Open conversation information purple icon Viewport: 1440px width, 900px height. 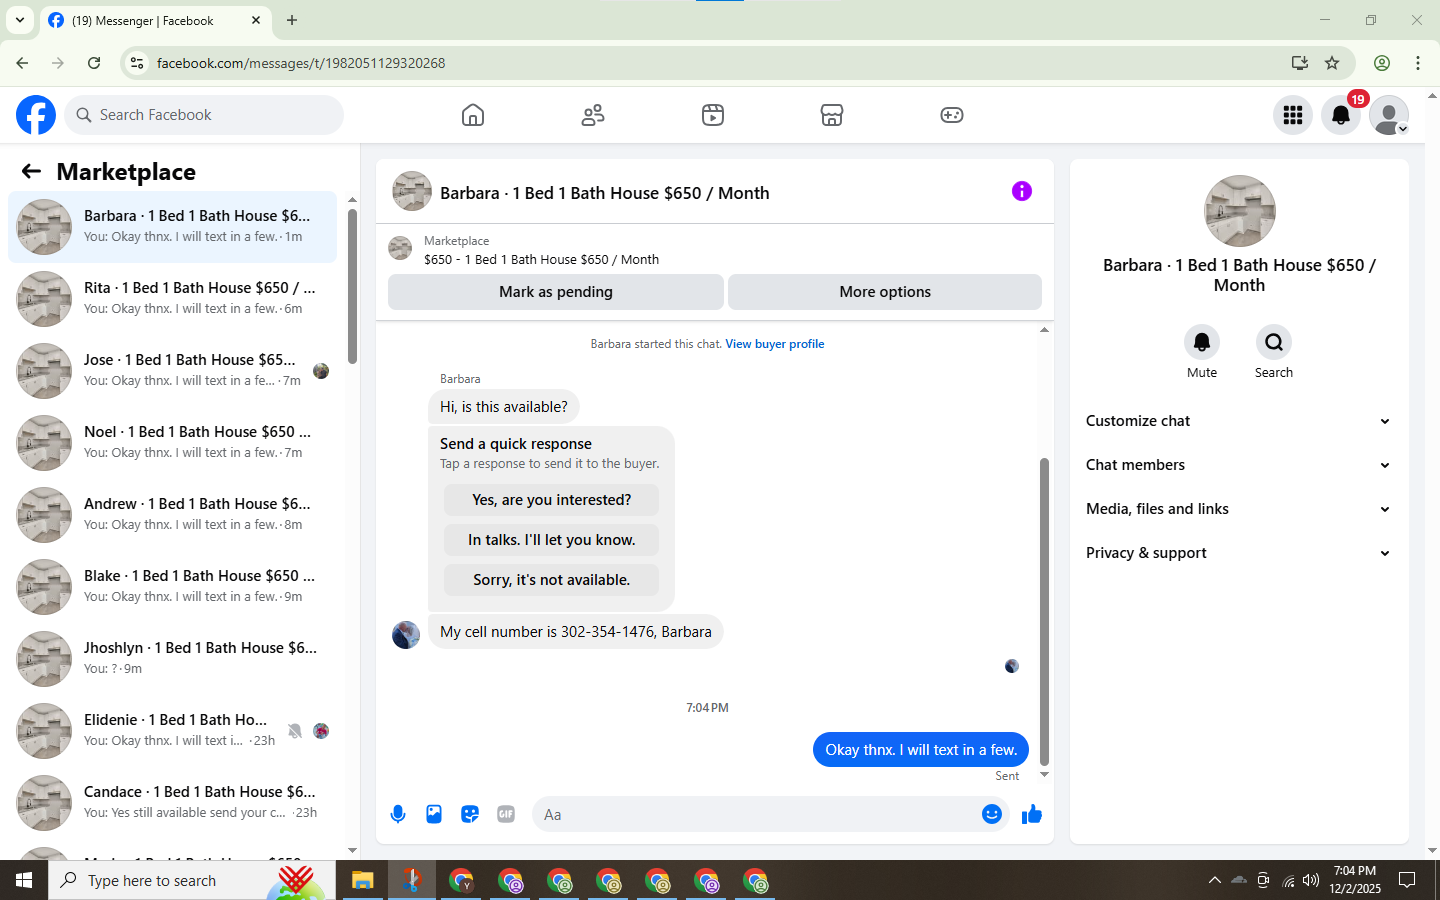(1021, 191)
